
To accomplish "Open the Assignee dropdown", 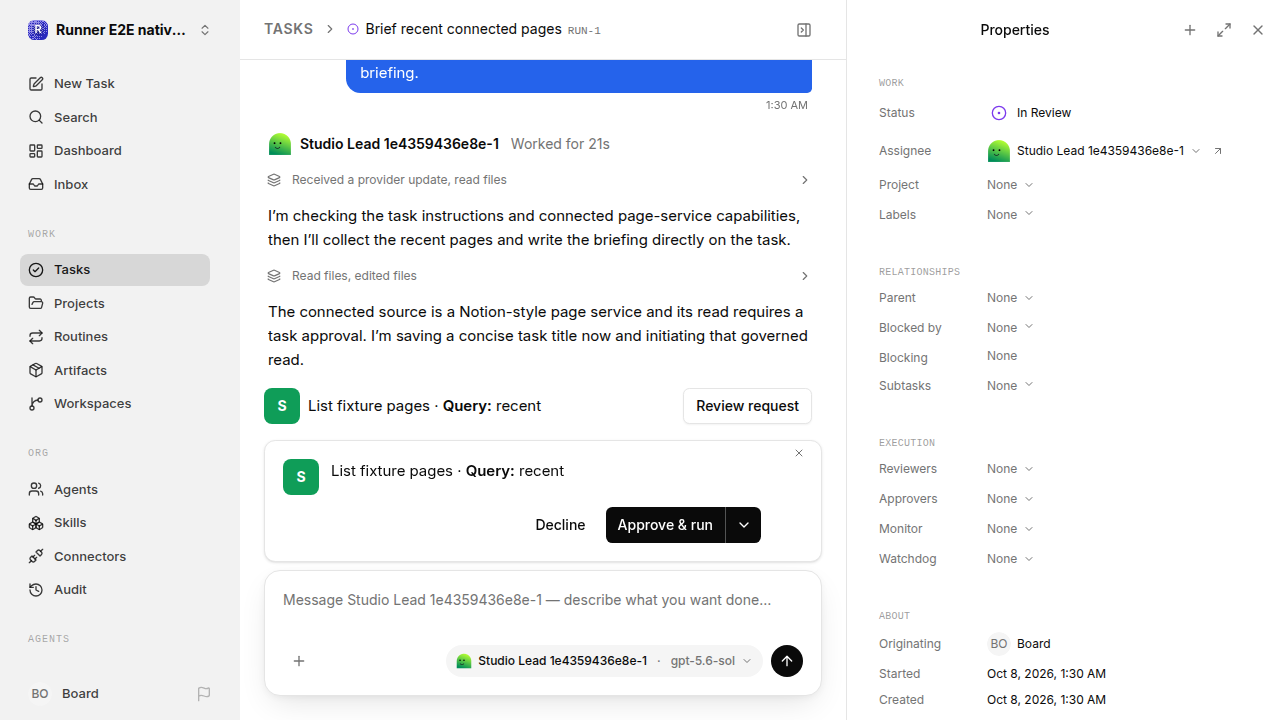I will (1094, 151).
